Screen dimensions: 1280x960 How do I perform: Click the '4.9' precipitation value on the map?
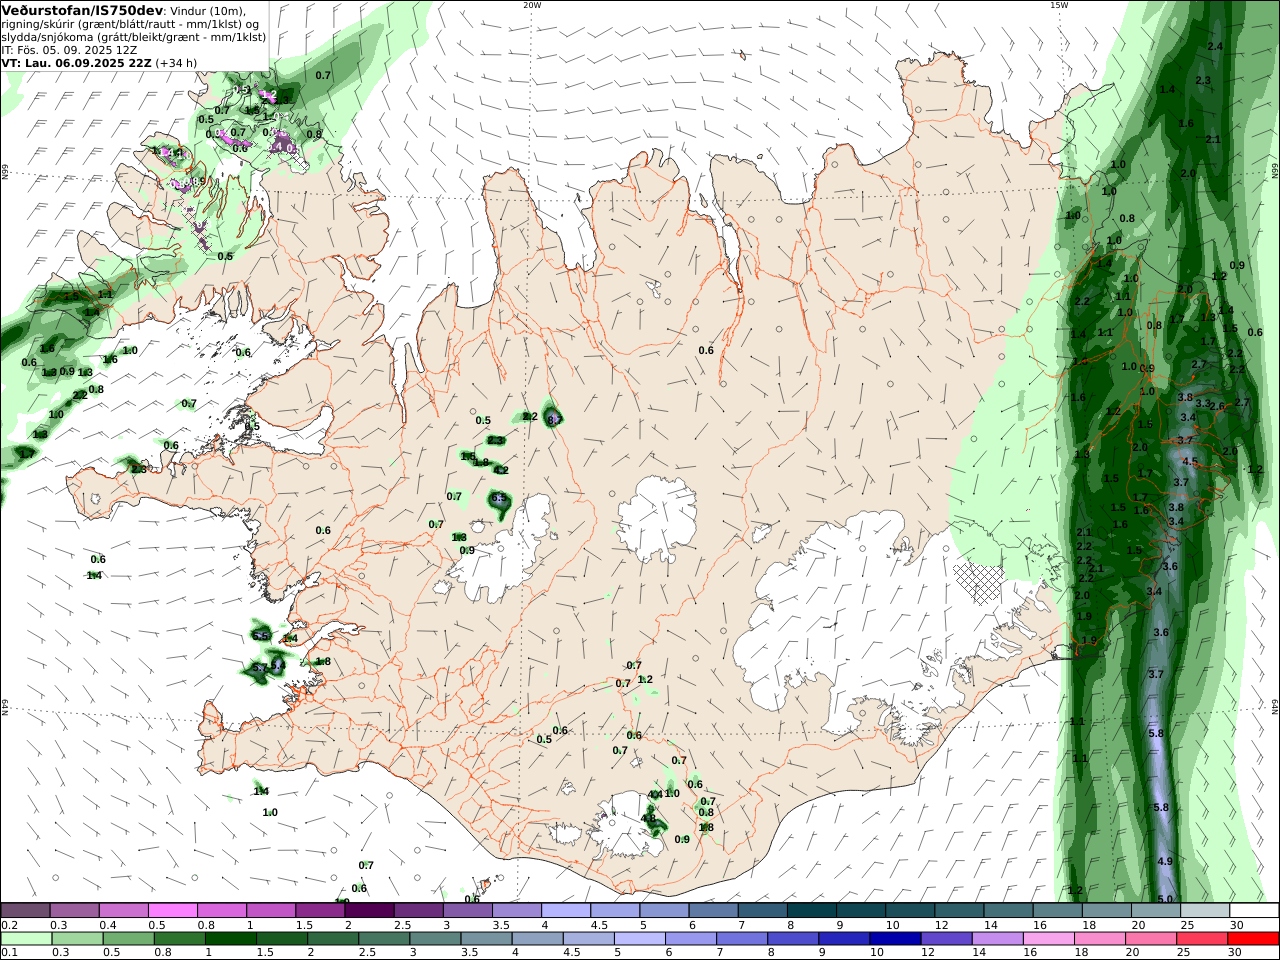pyautogui.click(x=1165, y=861)
